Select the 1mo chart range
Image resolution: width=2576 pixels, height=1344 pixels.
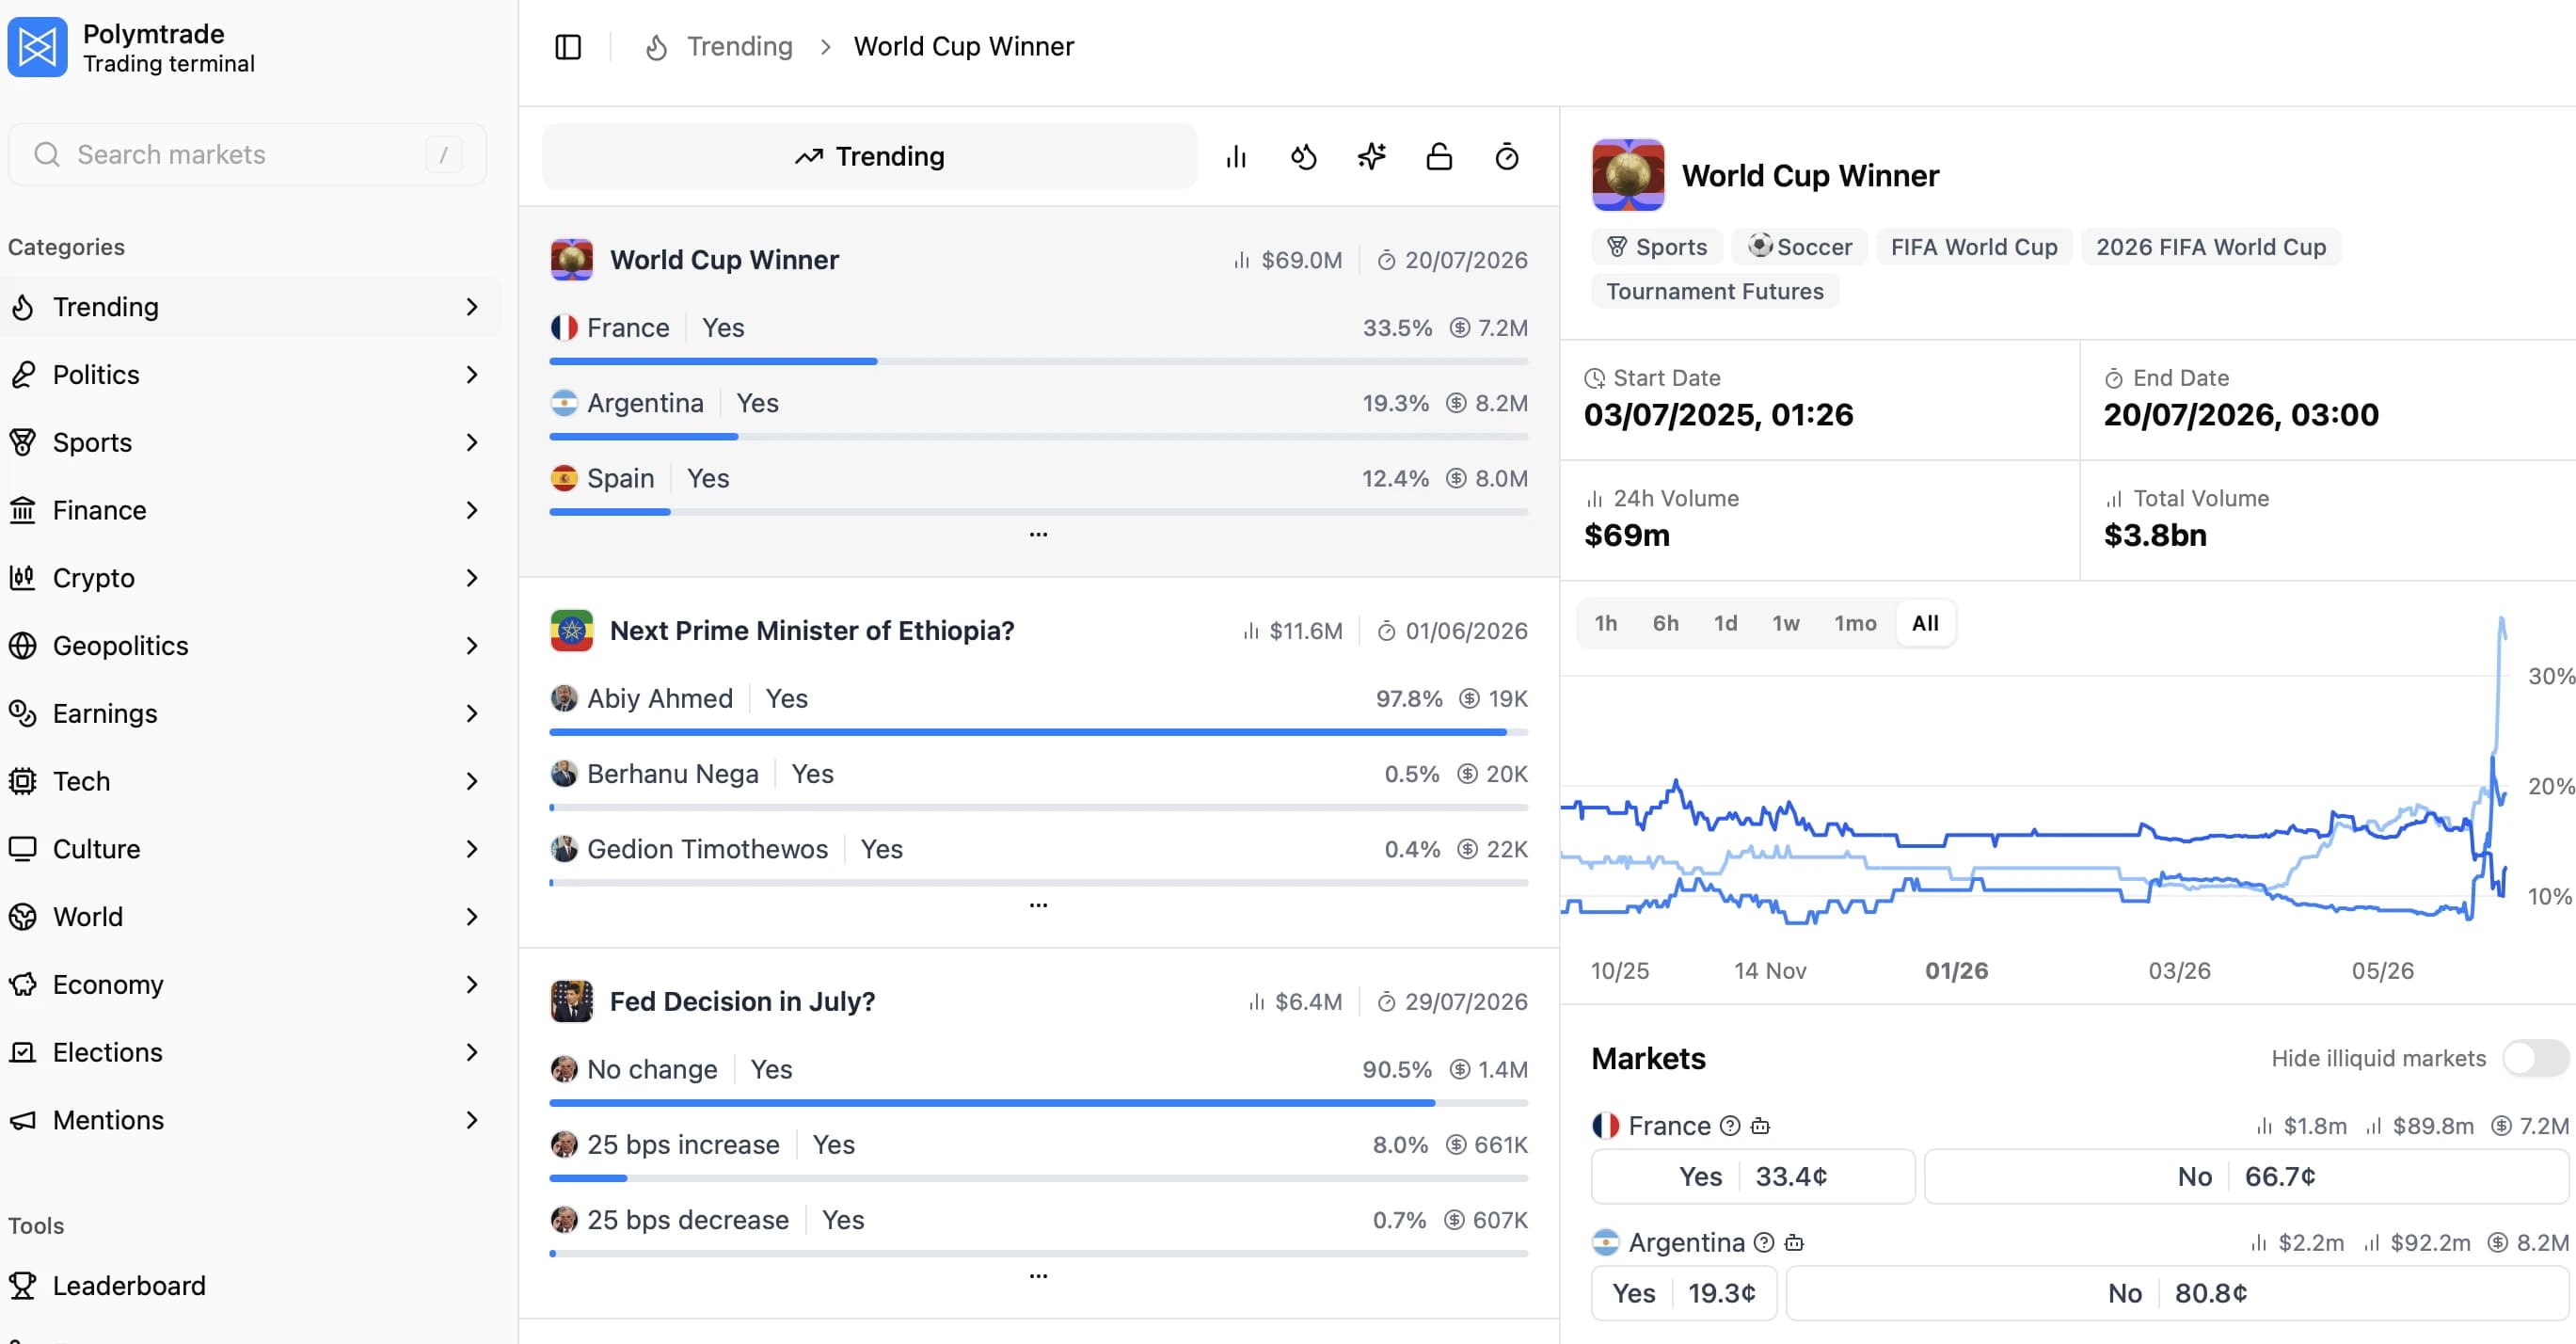[1855, 624]
